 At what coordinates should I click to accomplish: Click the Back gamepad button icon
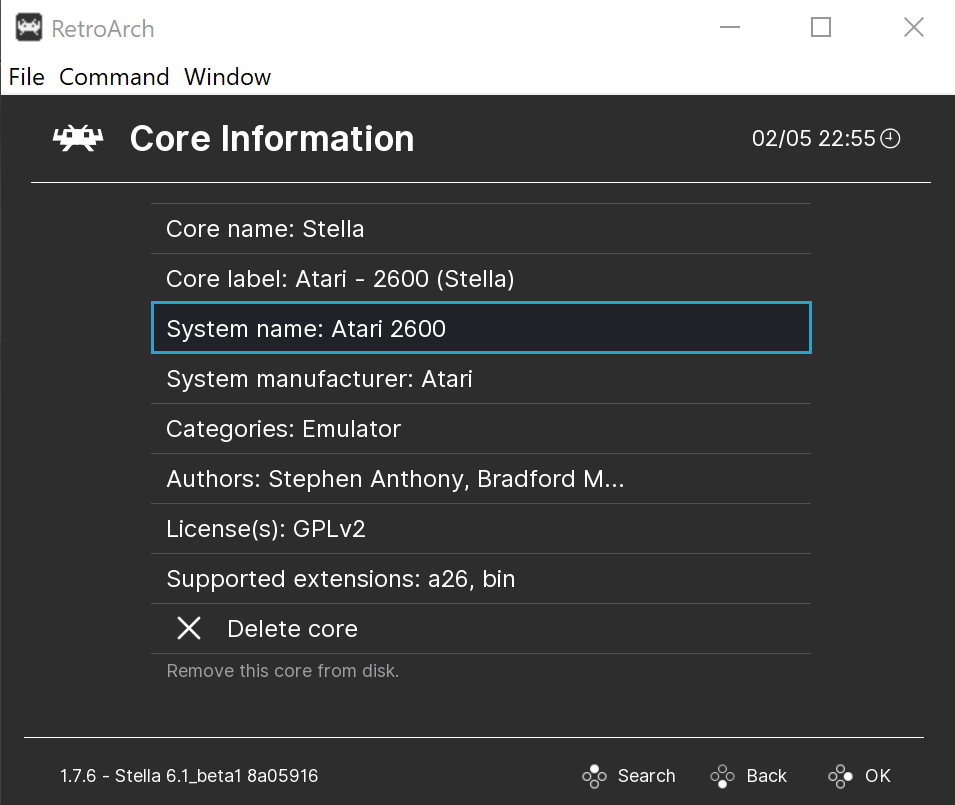723,776
